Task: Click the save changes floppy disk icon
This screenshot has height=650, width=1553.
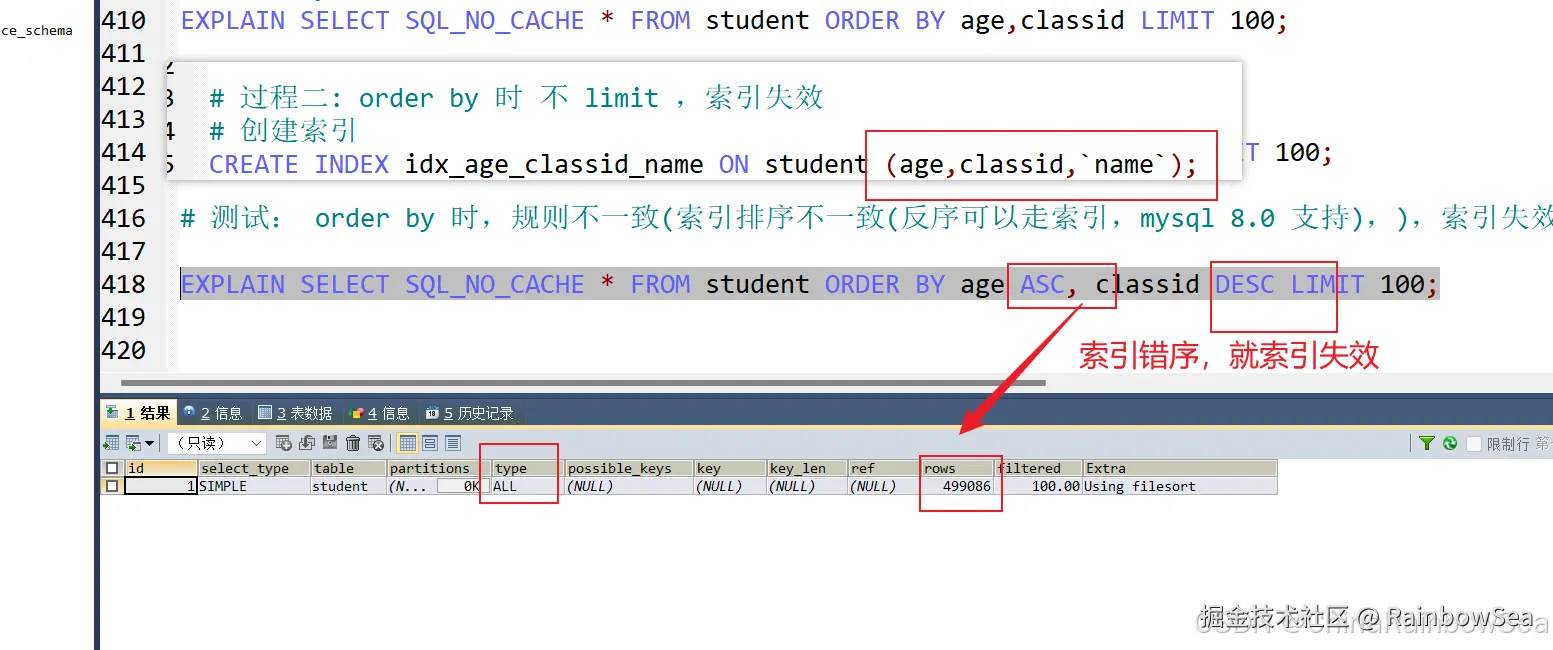Action: tap(330, 442)
